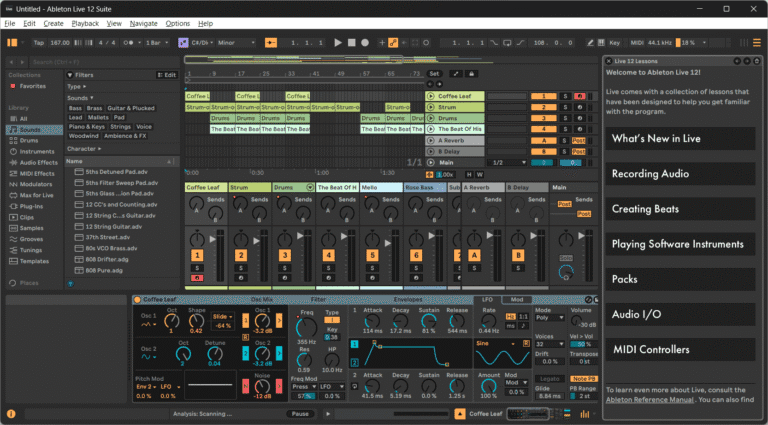Open the 1 Bar quantization dropdown
The height and width of the screenshot is (425, 768).
(157, 43)
